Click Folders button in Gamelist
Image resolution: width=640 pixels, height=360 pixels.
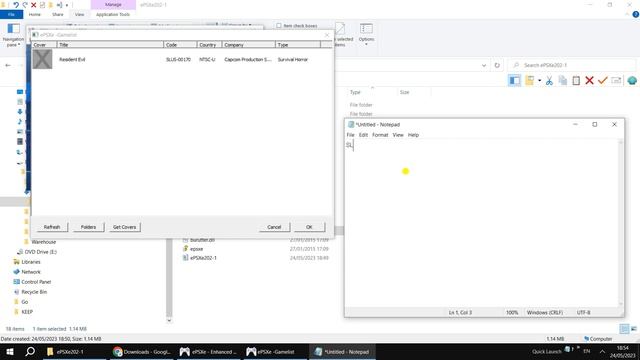point(88,227)
